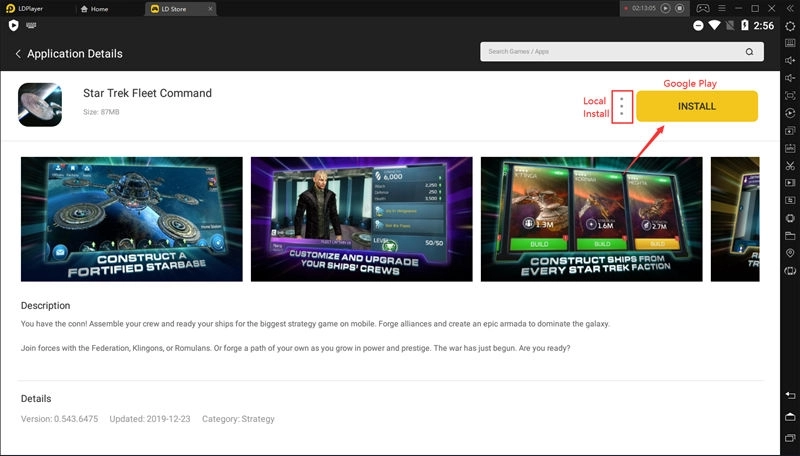
Task: Click the Star Trek Fleet Command app icon
Action: click(42, 103)
